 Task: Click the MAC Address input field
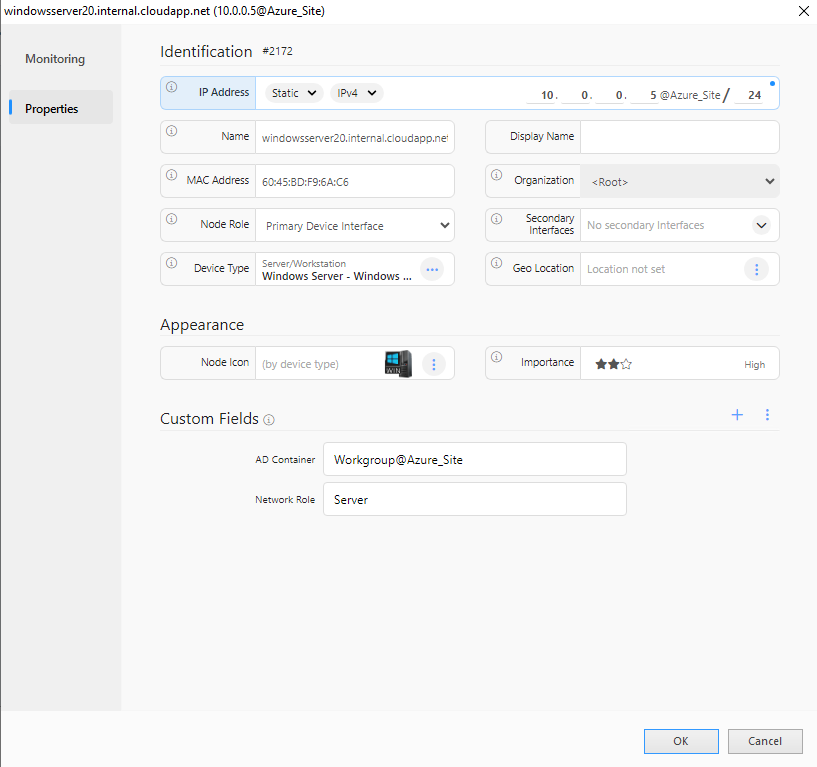[355, 181]
